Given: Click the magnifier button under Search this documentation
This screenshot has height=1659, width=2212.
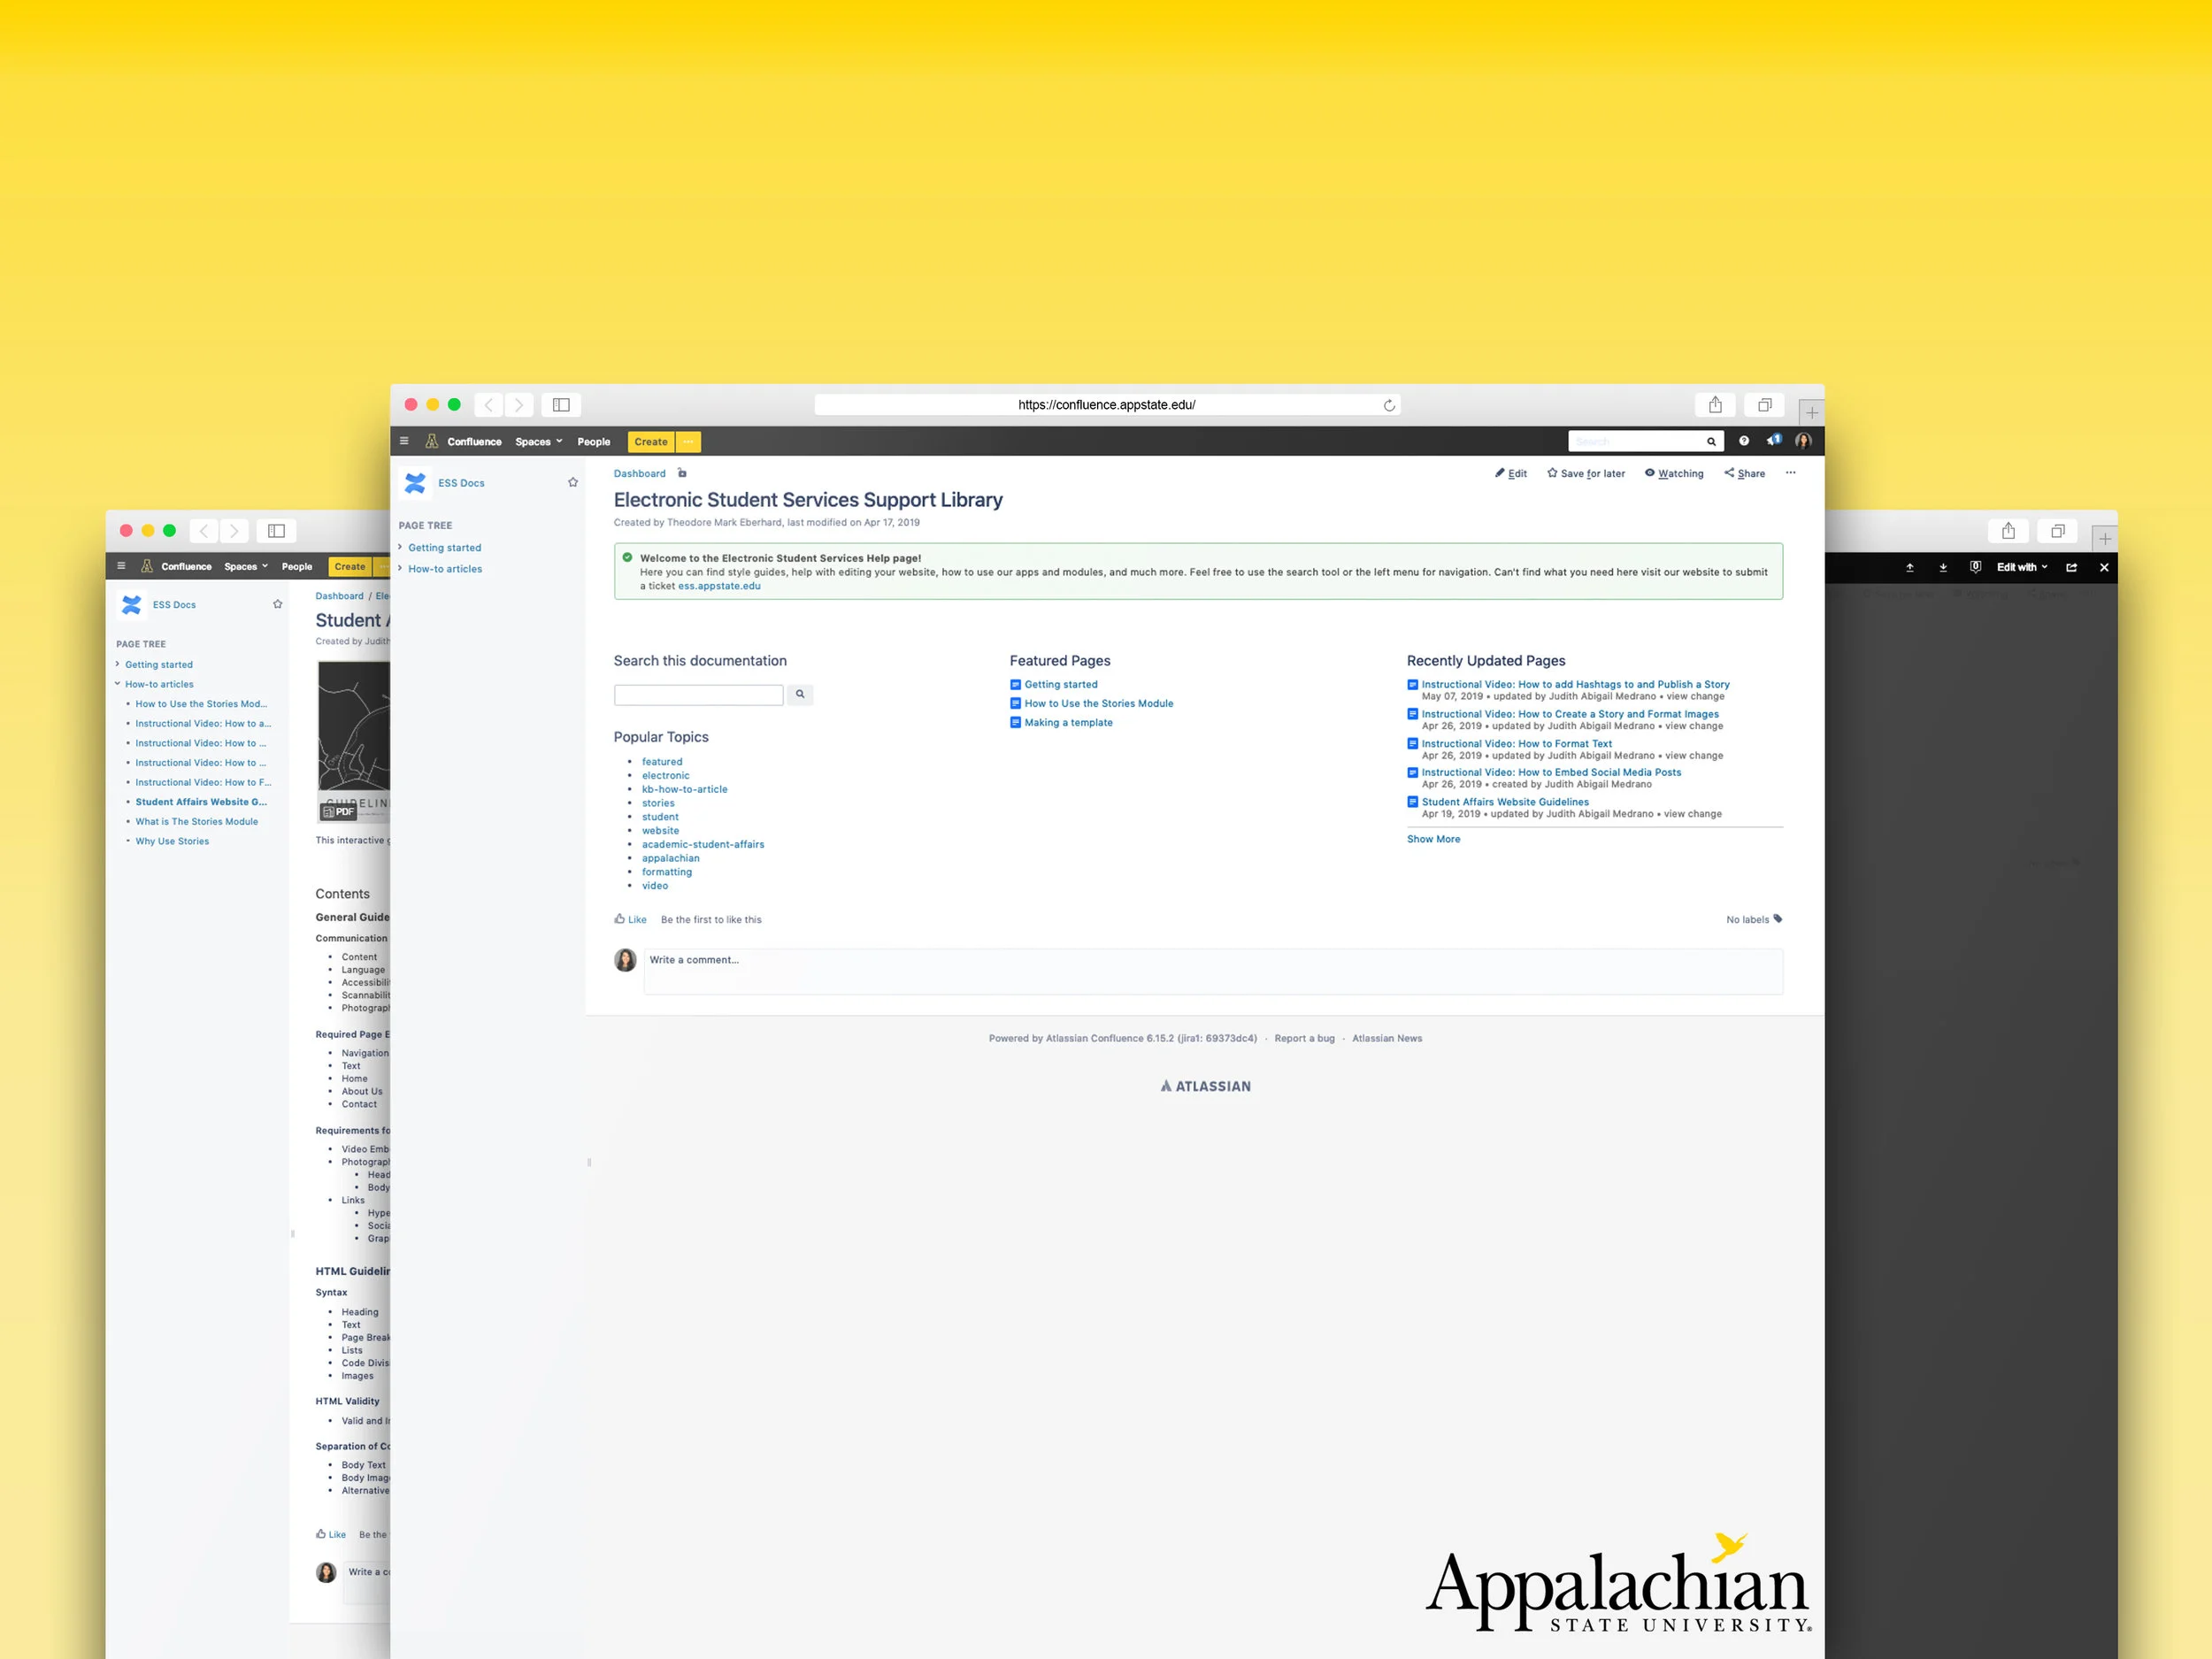Looking at the screenshot, I should click(800, 694).
